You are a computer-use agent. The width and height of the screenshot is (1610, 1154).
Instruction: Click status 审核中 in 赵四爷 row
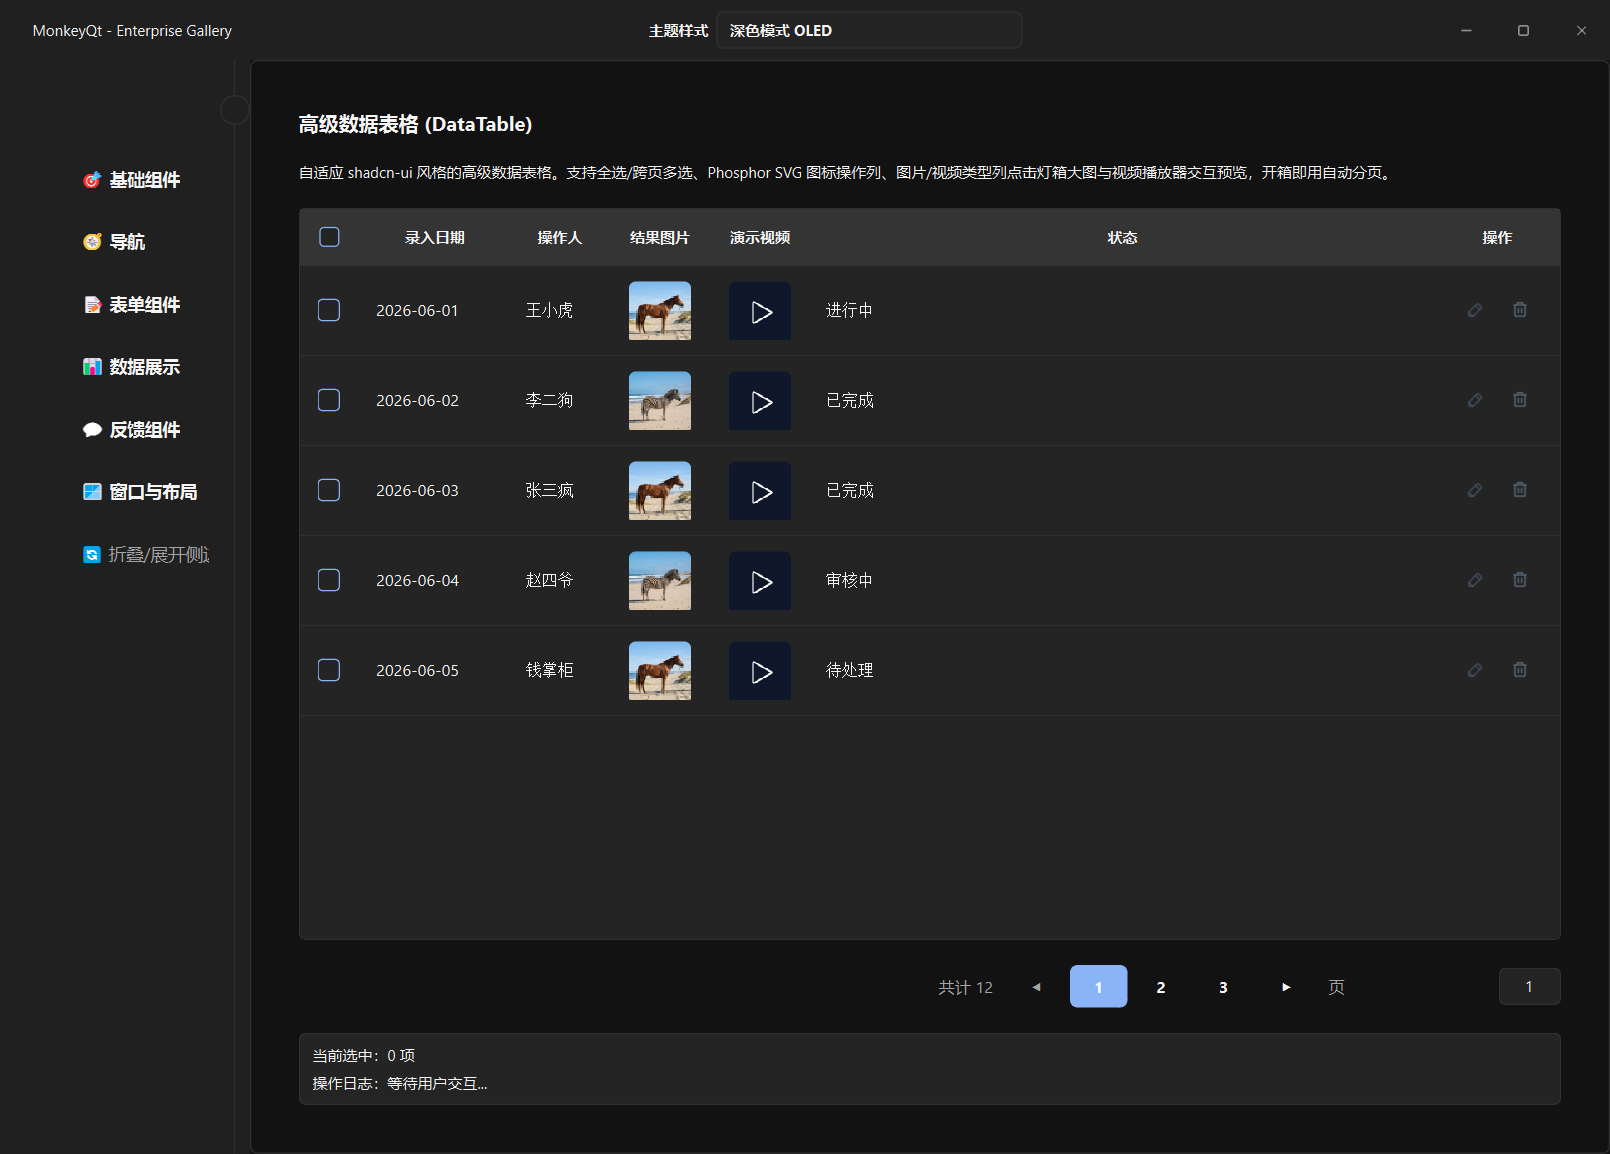849,581
